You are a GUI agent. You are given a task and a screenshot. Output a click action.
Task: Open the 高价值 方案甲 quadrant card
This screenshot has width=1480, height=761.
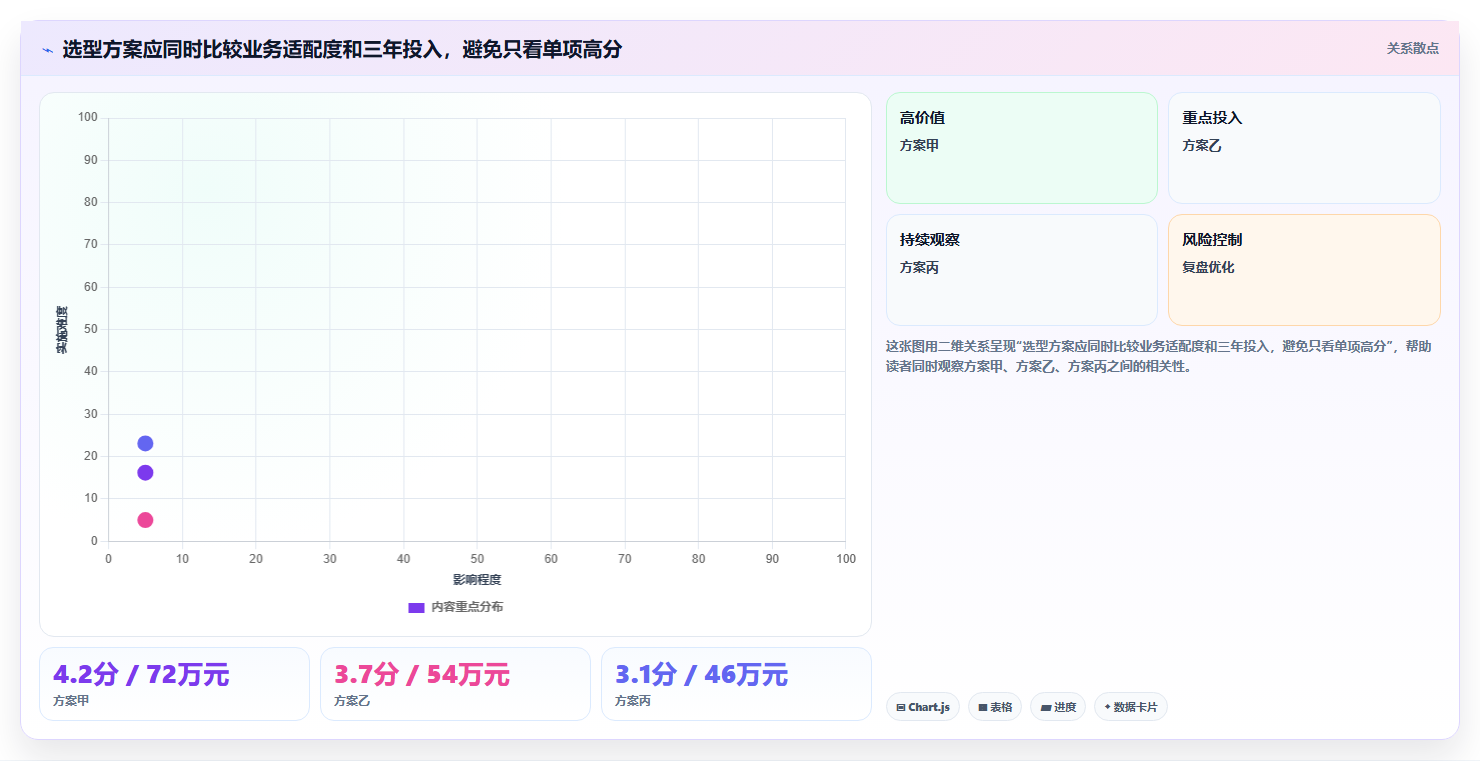point(1021,148)
